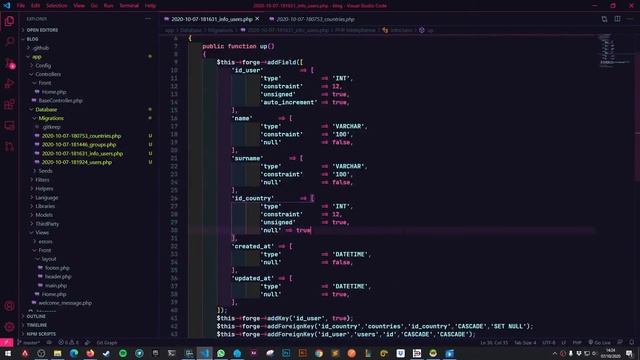
Task: Open Steam from the taskbar
Action: pyautogui.click(x=107, y=353)
